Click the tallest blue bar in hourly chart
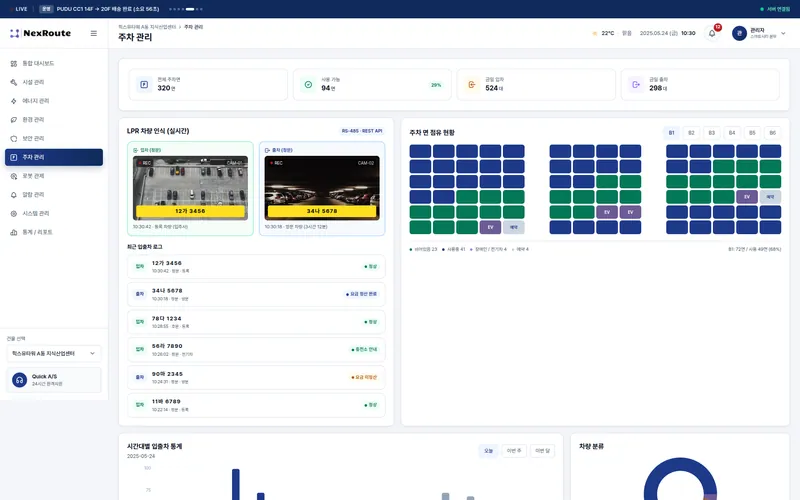Viewport: 800px width, 500px height. [236, 485]
